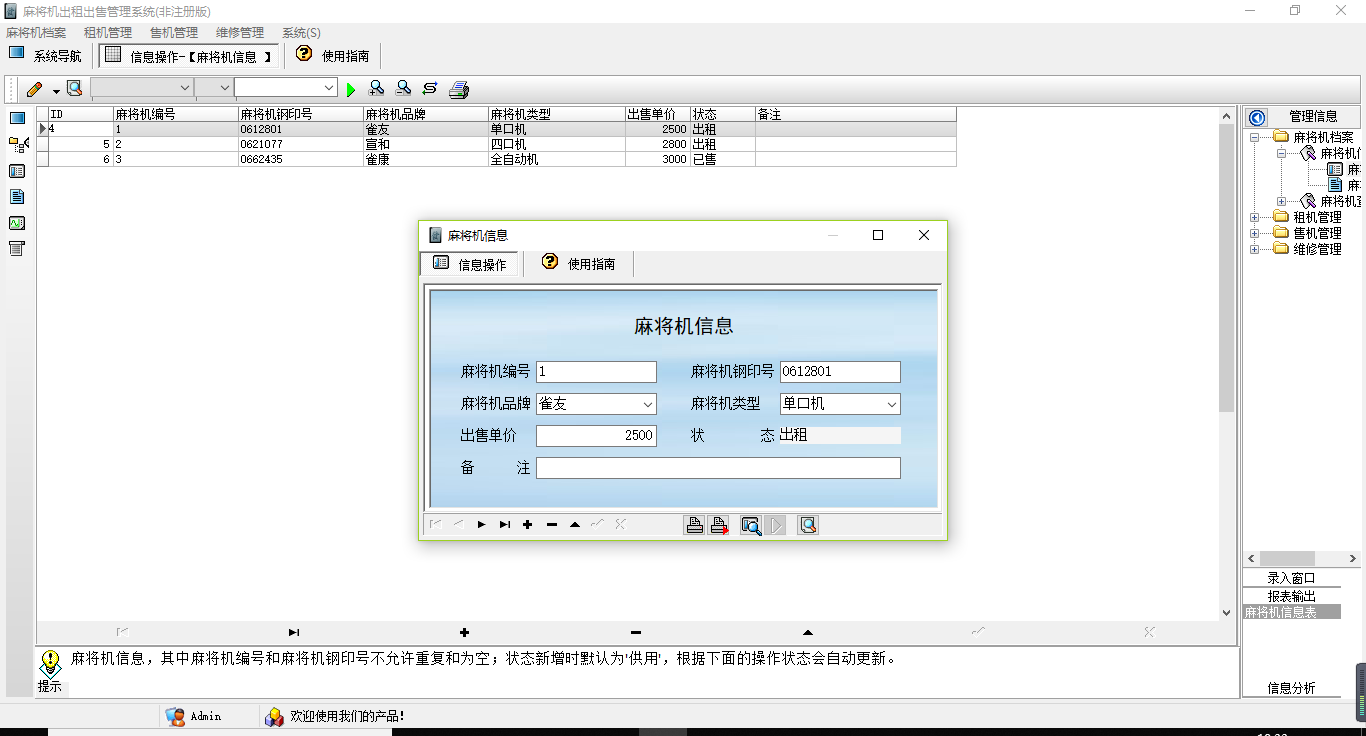Click the add record plus in dialog navigator
1366x736 pixels.
[528, 525]
